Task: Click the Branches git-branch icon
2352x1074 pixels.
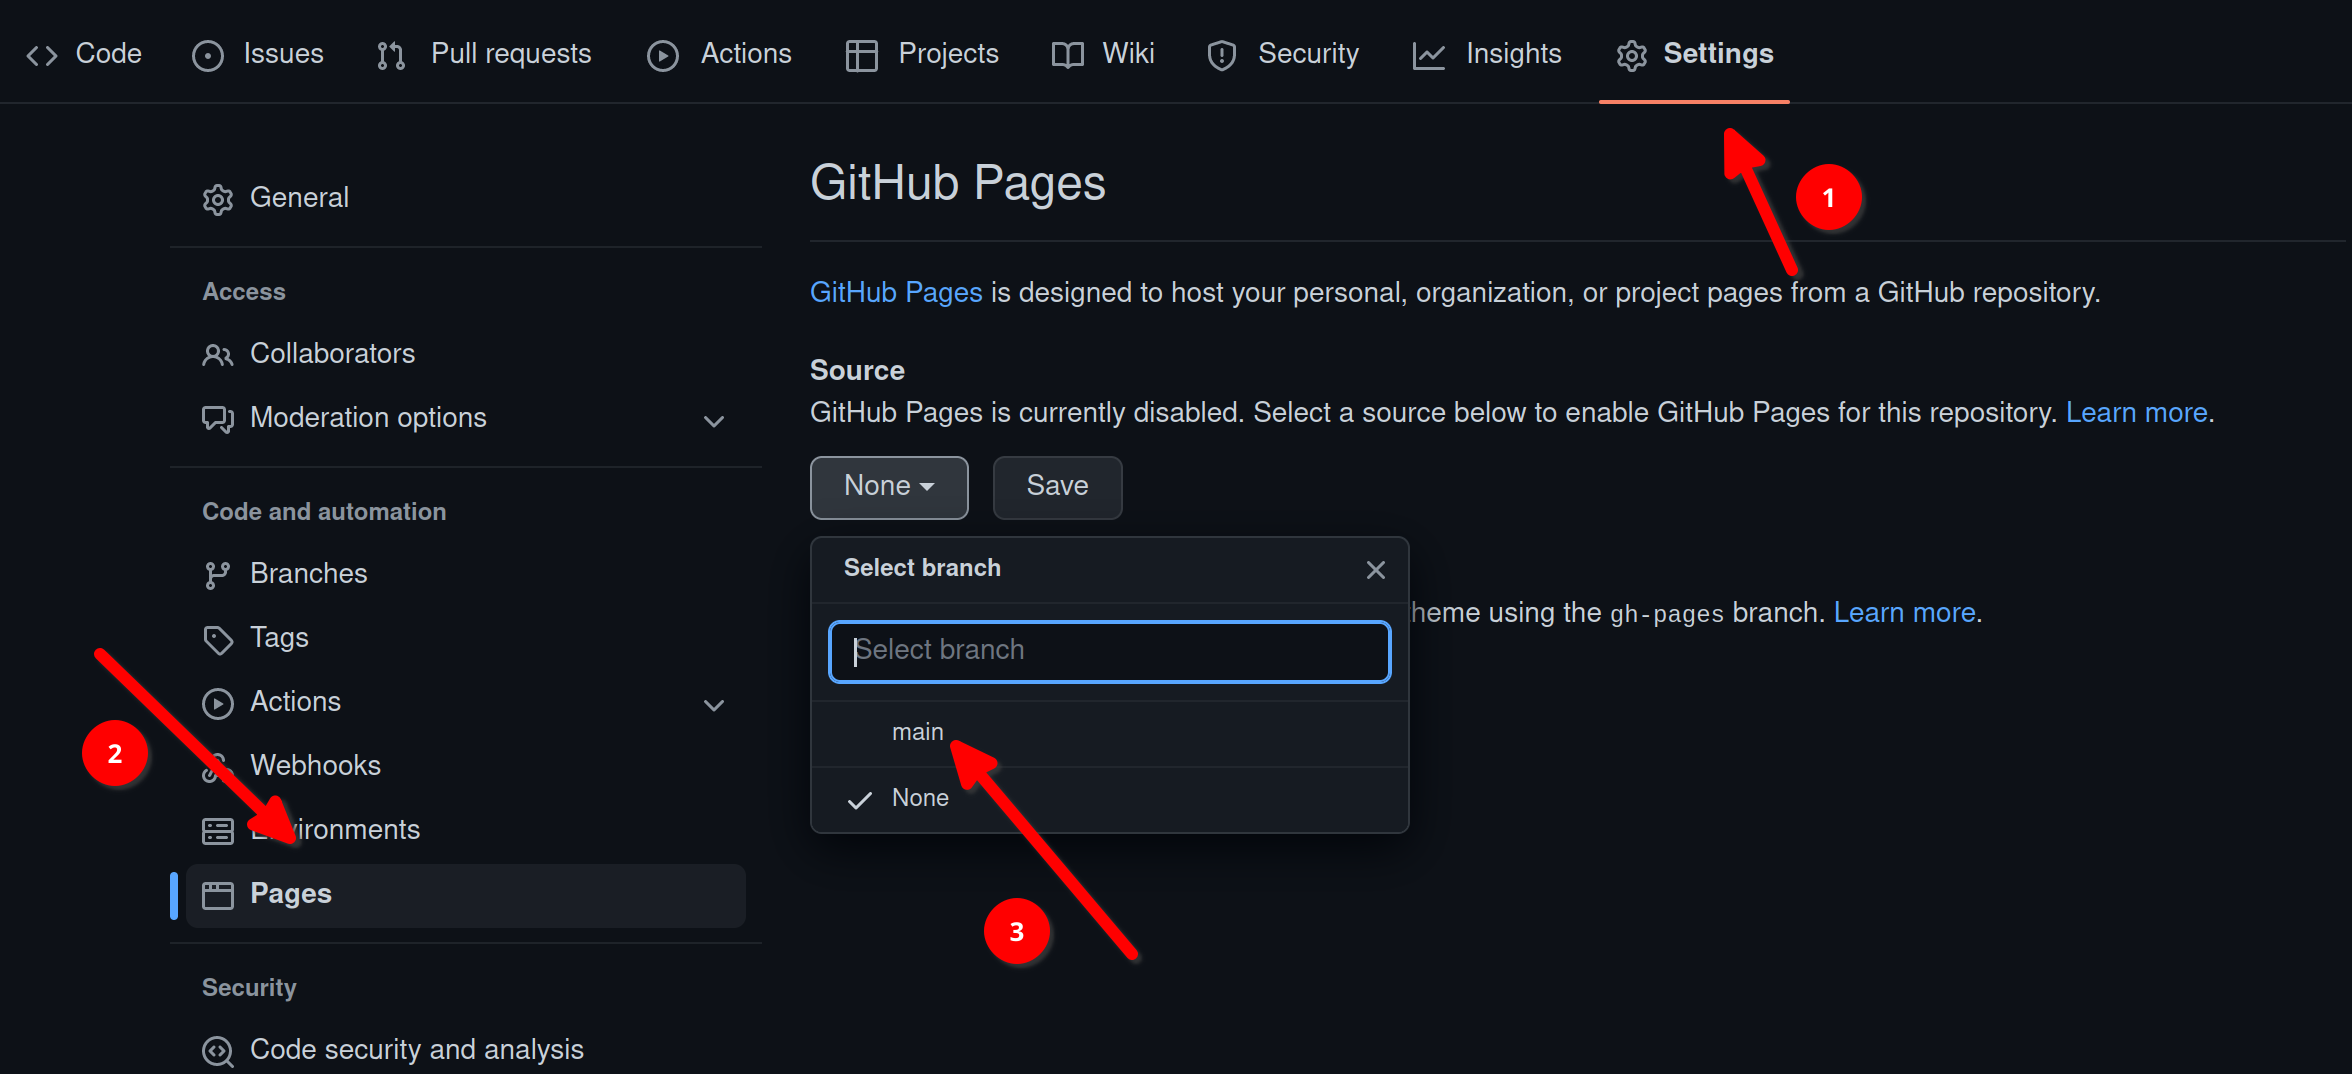Action: [217, 575]
